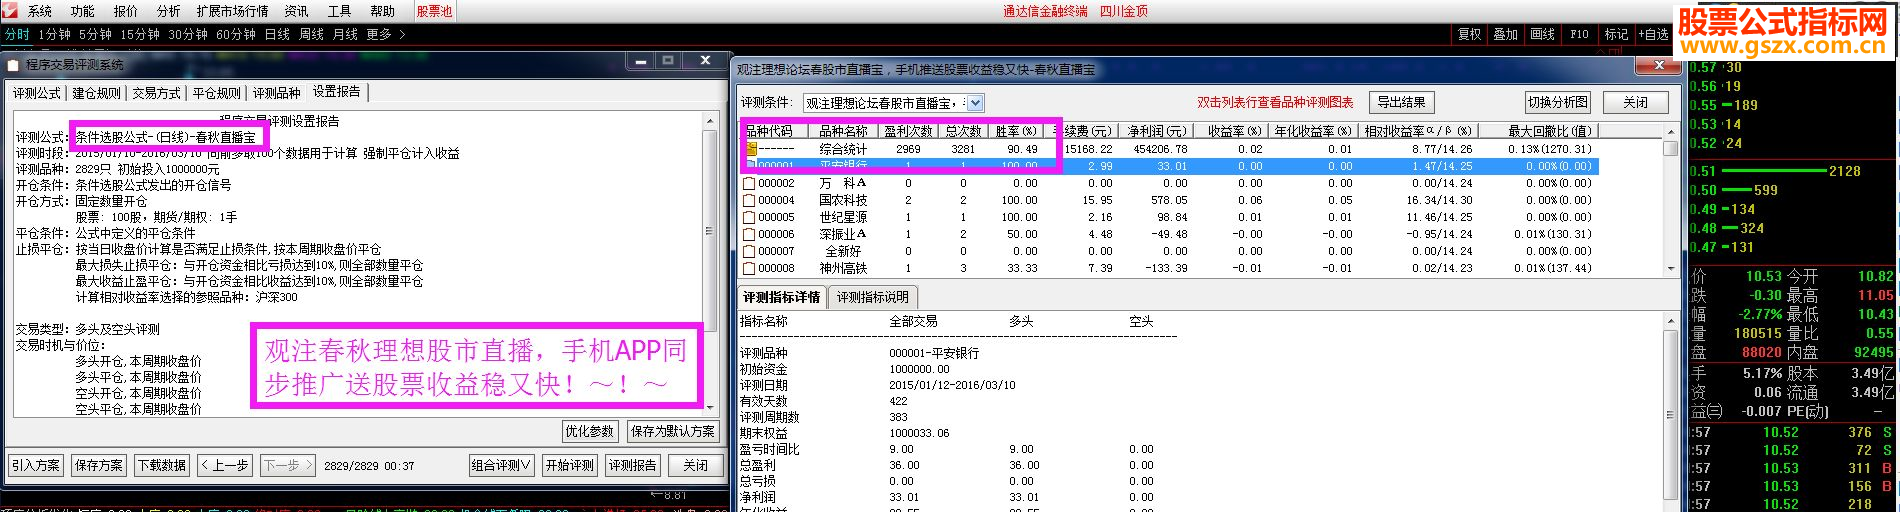Expand the 更多 periods list

click(x=386, y=34)
